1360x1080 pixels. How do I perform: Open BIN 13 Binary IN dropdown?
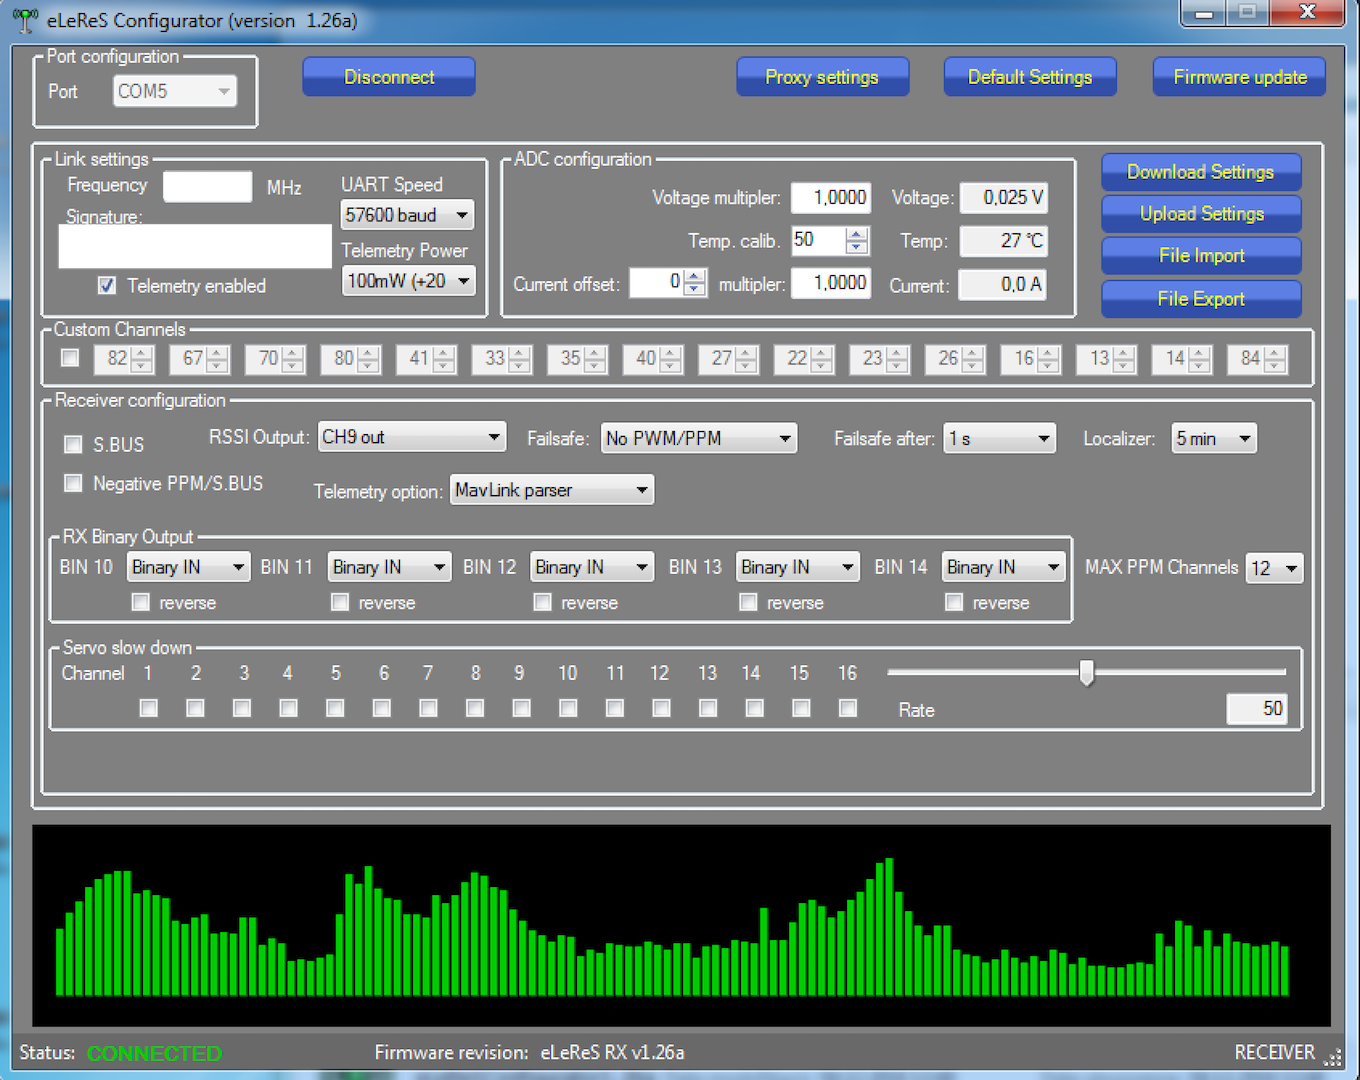(798, 567)
